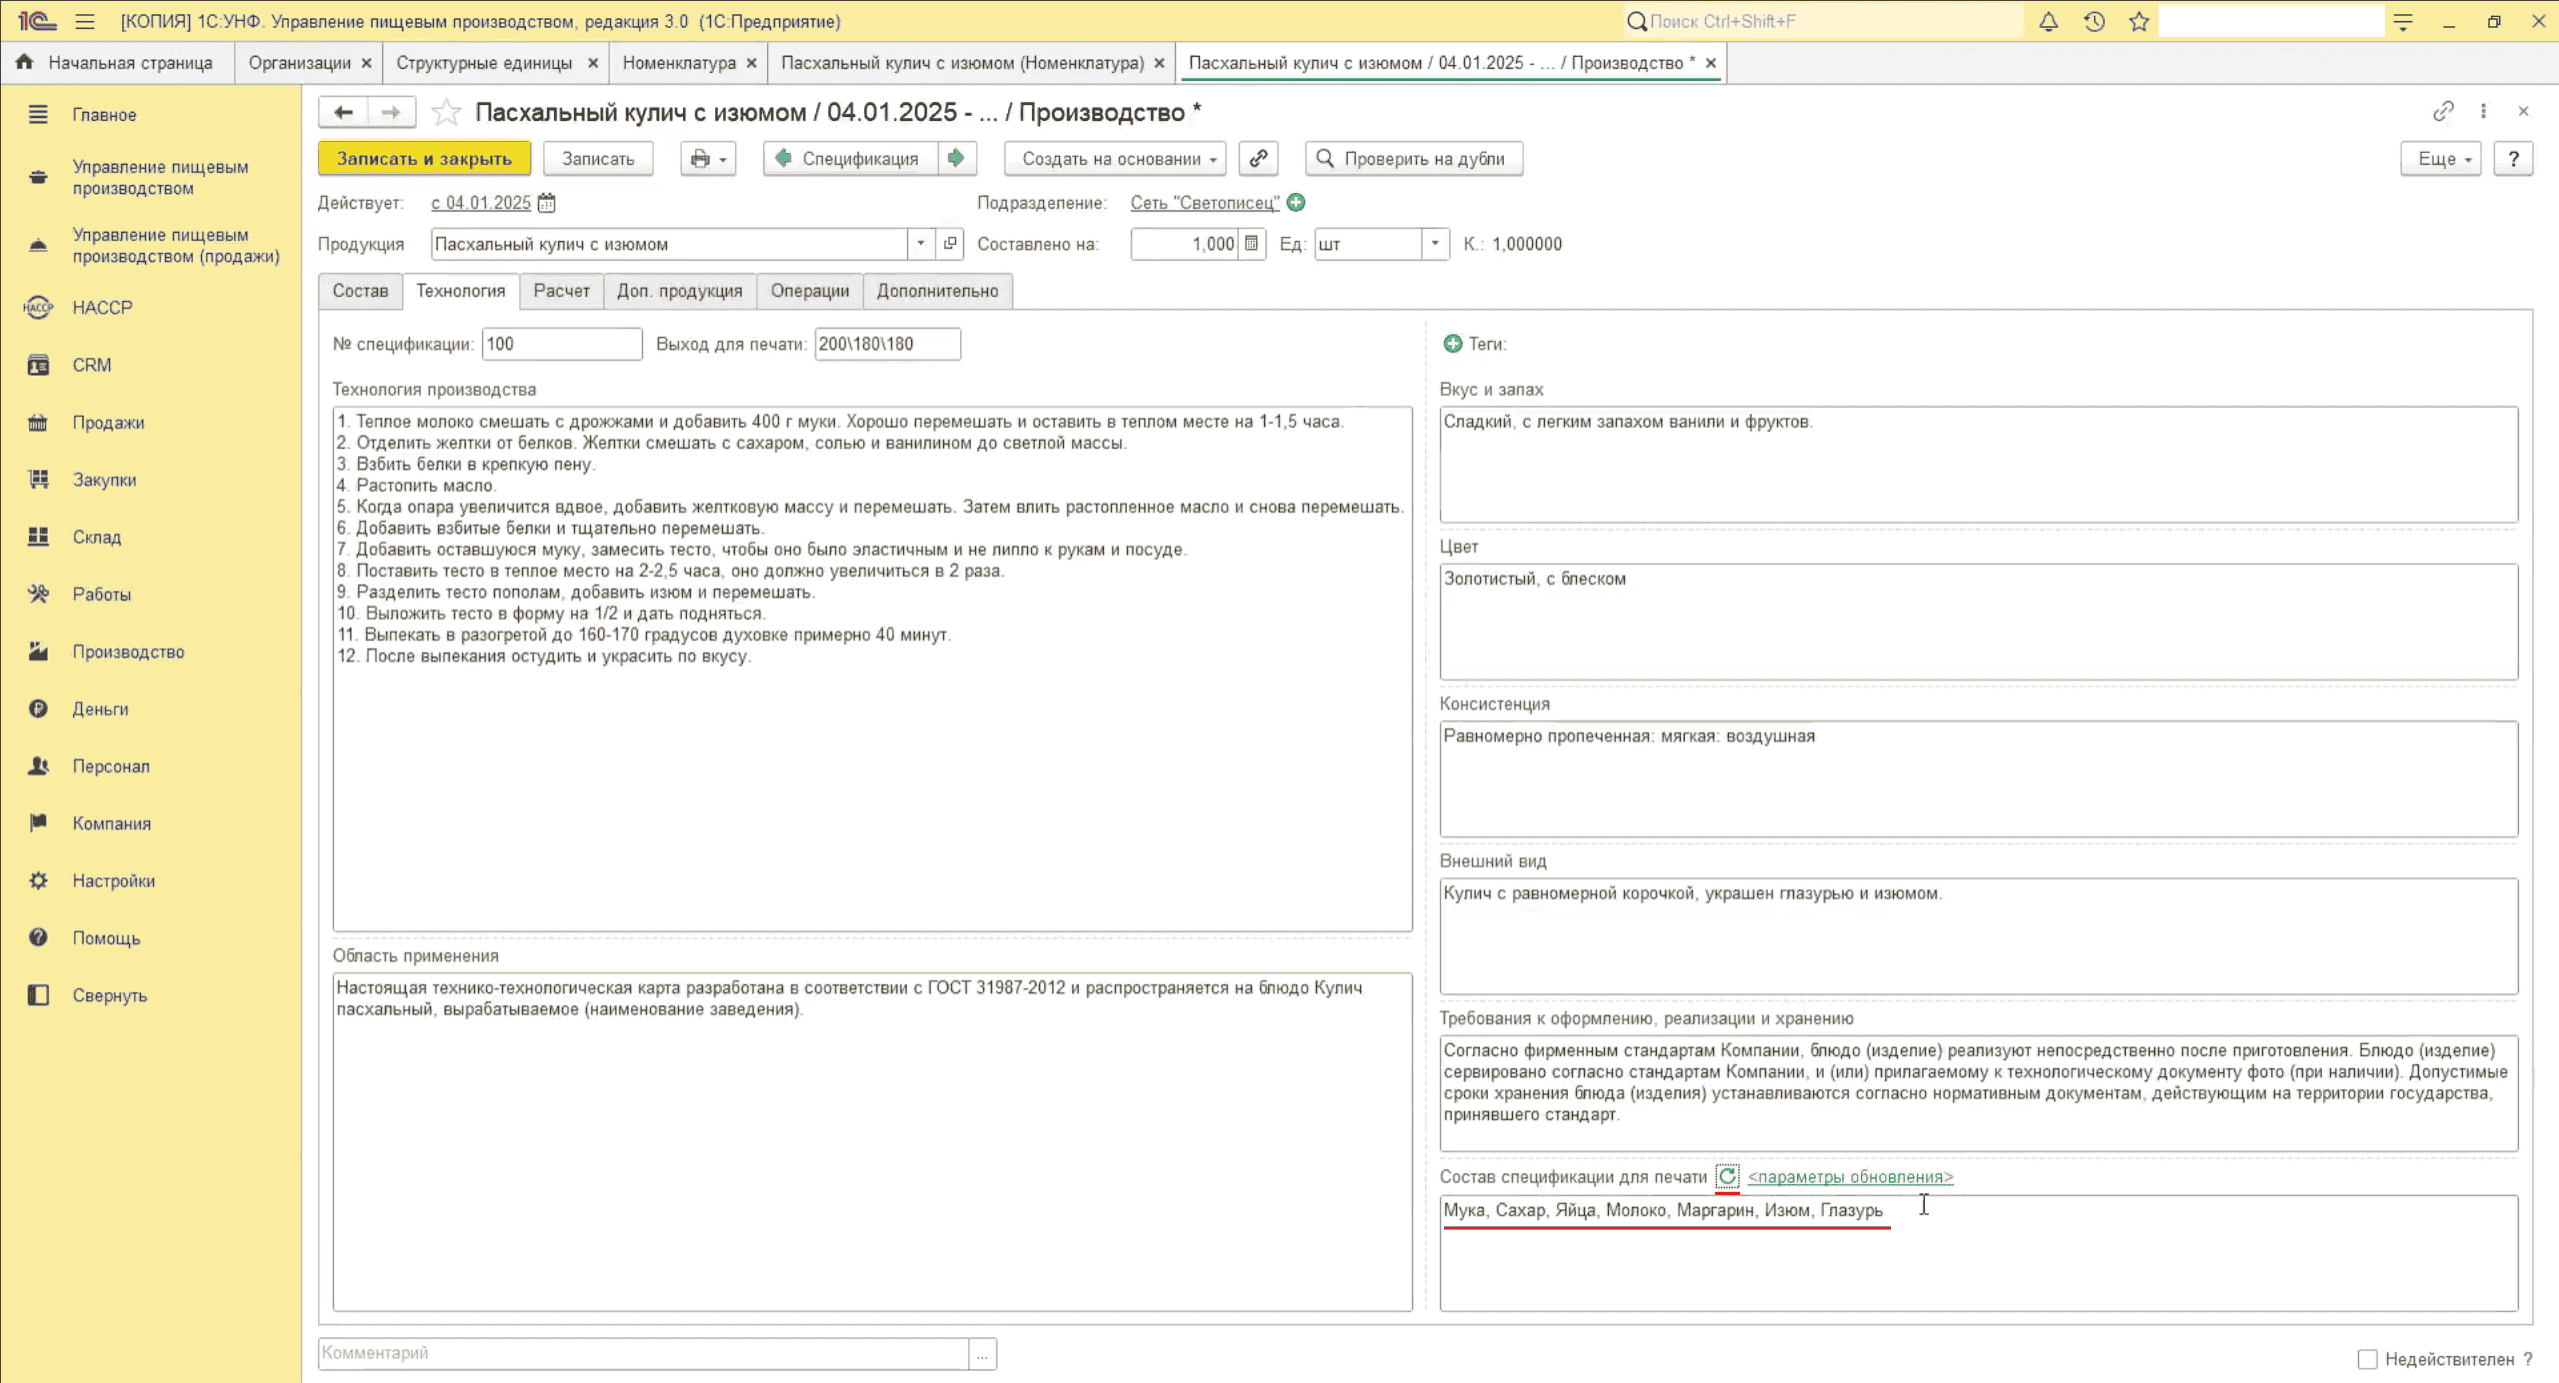This screenshot has height=1383, width=2559.
Task: Click calculator icon in Составлено на field
Action: click(x=1251, y=243)
